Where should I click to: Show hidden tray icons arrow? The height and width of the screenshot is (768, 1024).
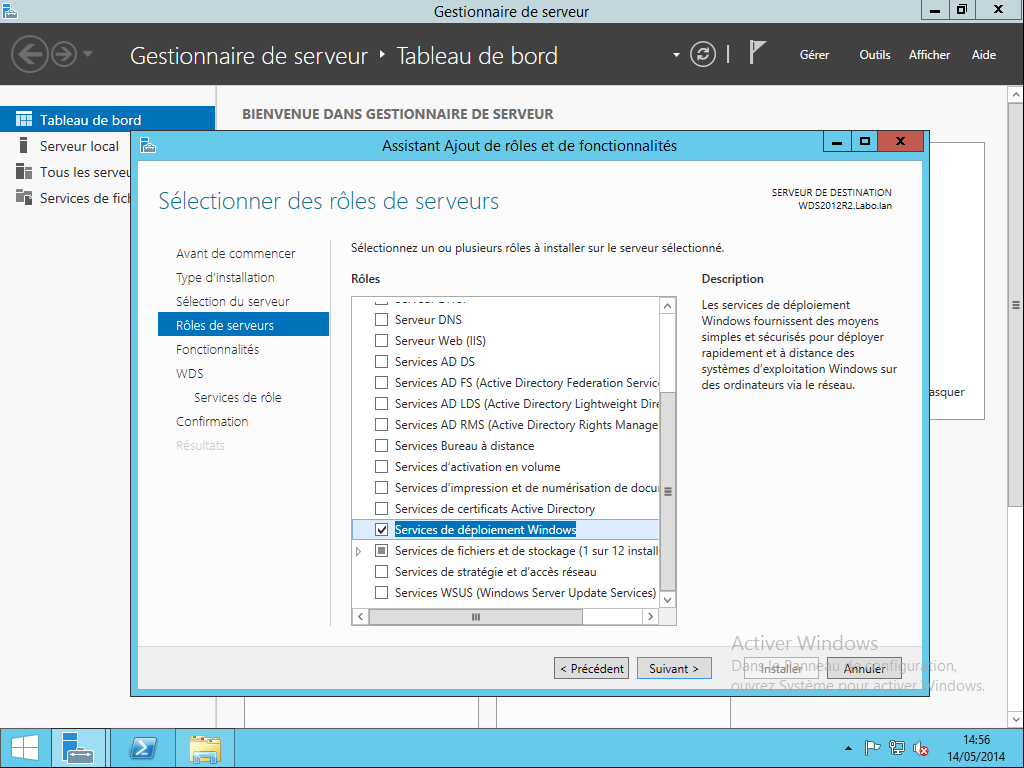[x=848, y=748]
